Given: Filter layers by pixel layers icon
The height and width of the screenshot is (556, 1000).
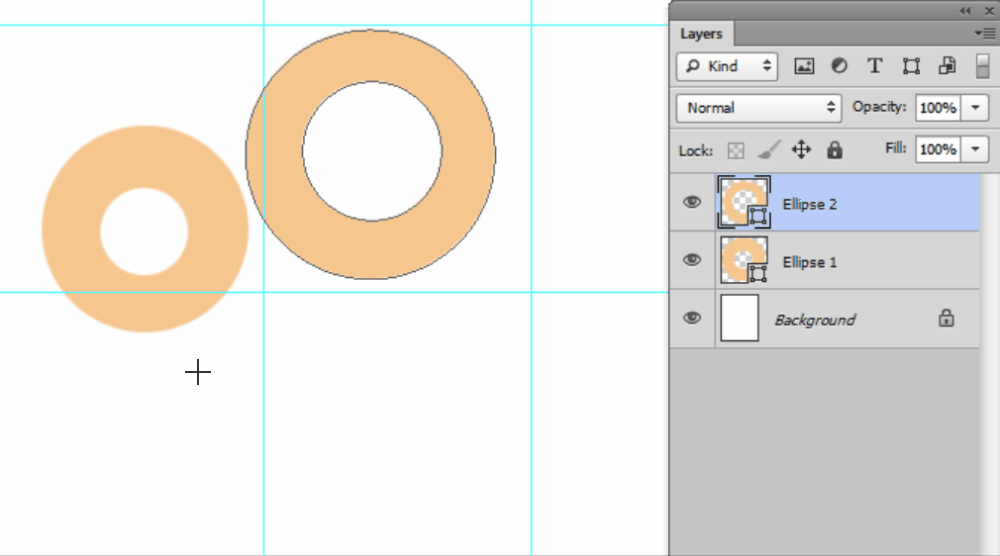Looking at the screenshot, I should (804, 66).
